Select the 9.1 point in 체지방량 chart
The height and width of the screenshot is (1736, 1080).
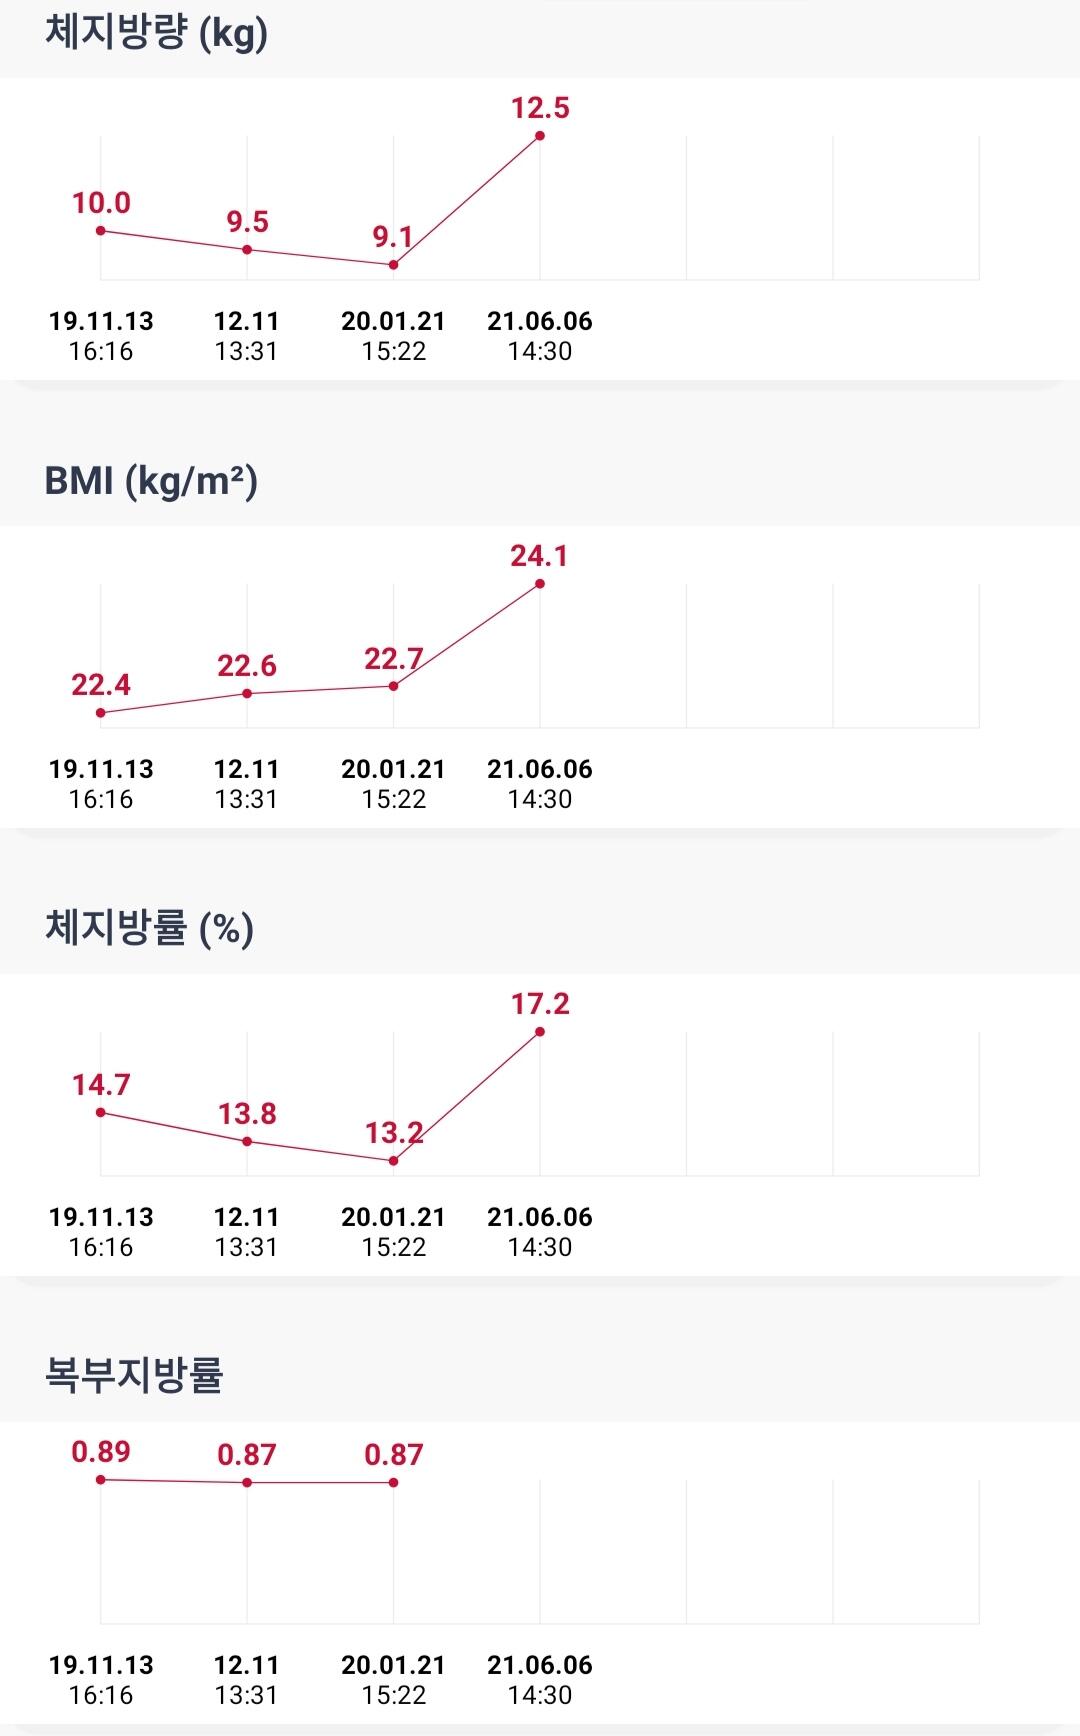pyautogui.click(x=393, y=265)
